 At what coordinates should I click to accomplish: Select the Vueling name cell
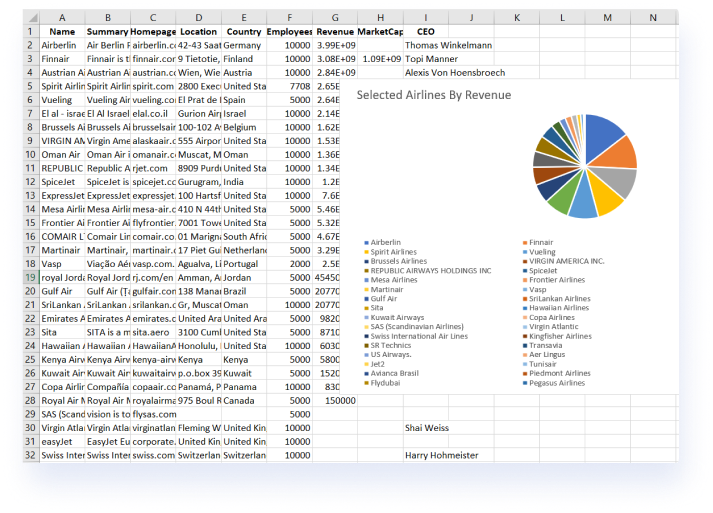[x=62, y=100]
